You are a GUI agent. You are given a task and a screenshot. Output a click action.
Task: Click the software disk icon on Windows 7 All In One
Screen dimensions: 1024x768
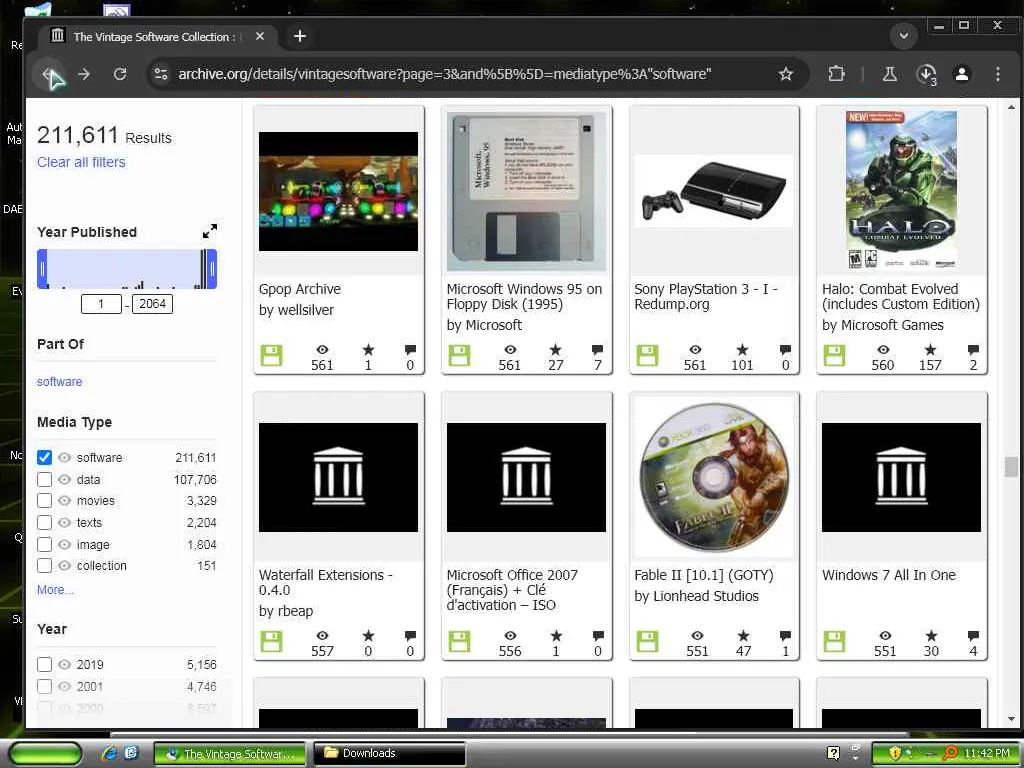(x=834, y=642)
